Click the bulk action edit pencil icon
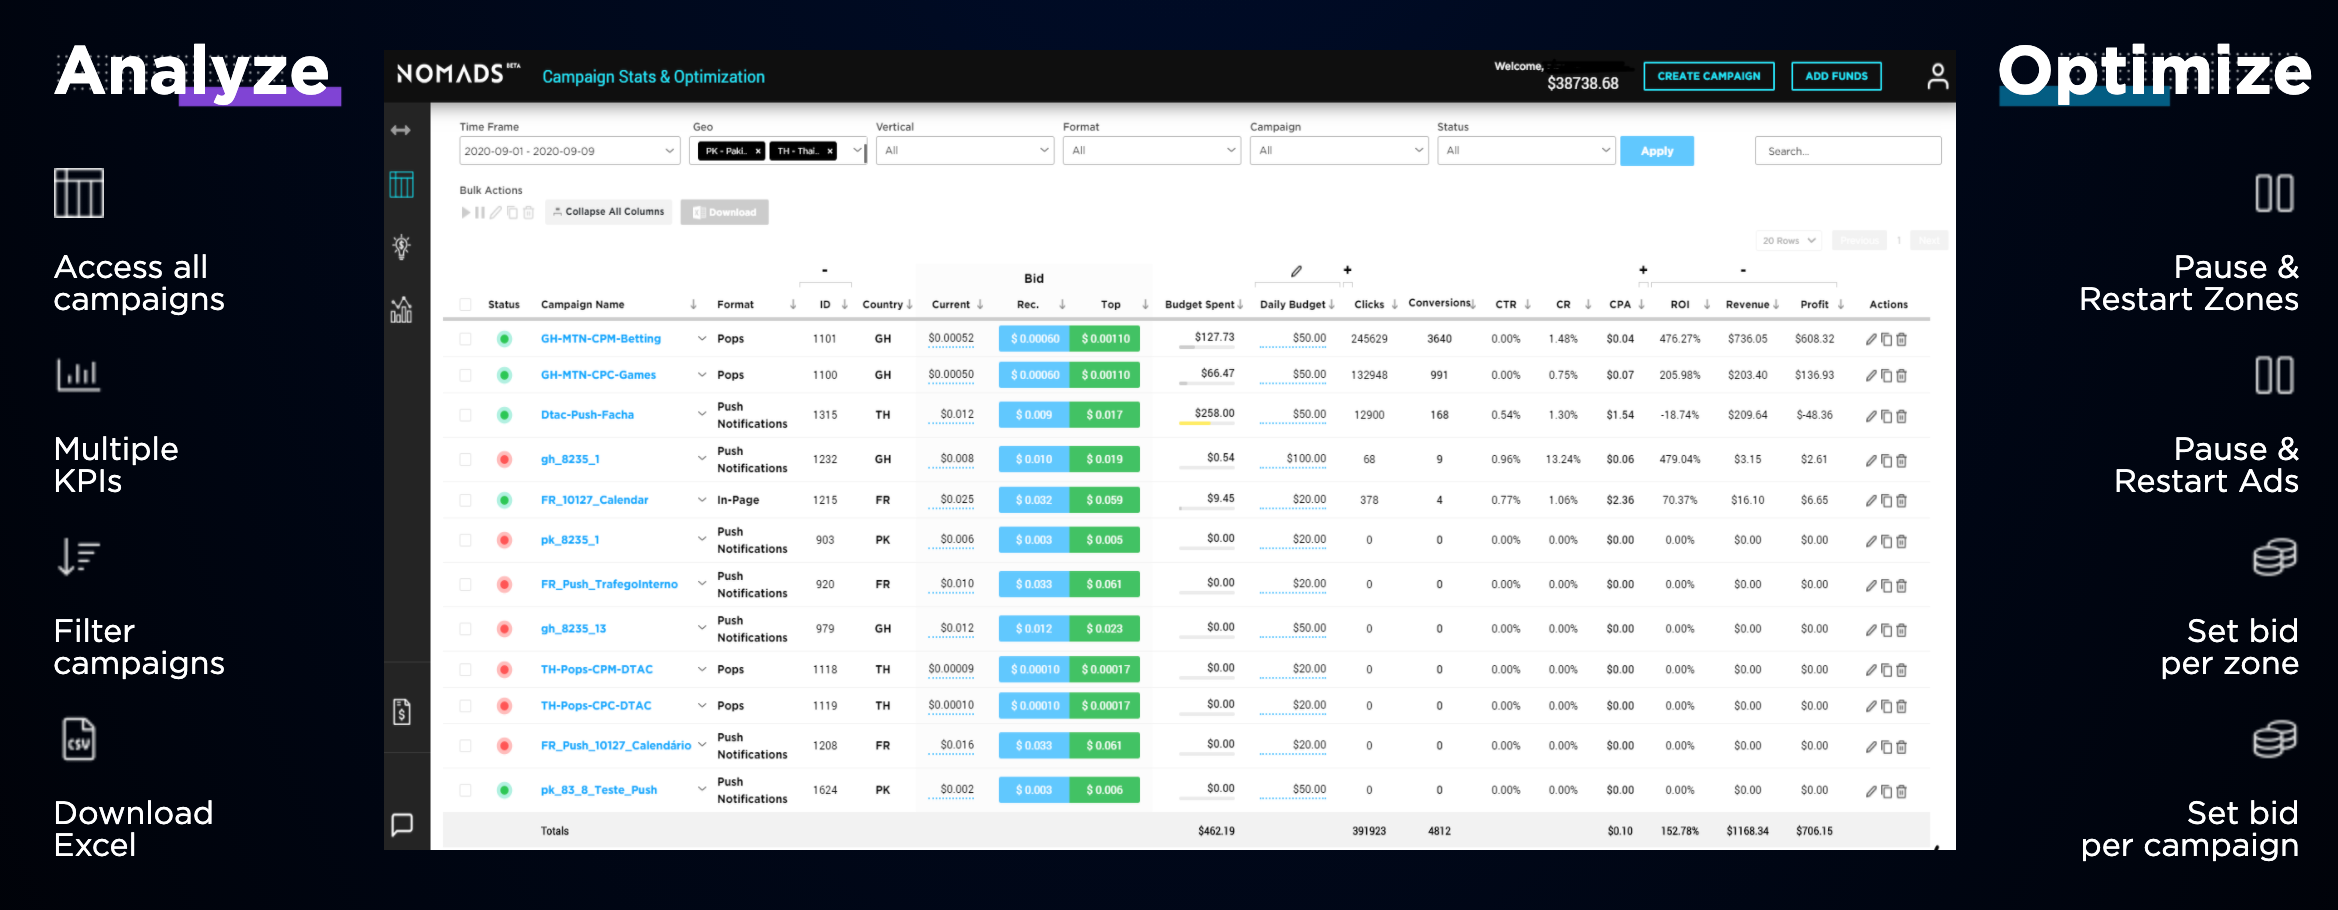Viewport: 2338px width, 910px height. [x=496, y=212]
